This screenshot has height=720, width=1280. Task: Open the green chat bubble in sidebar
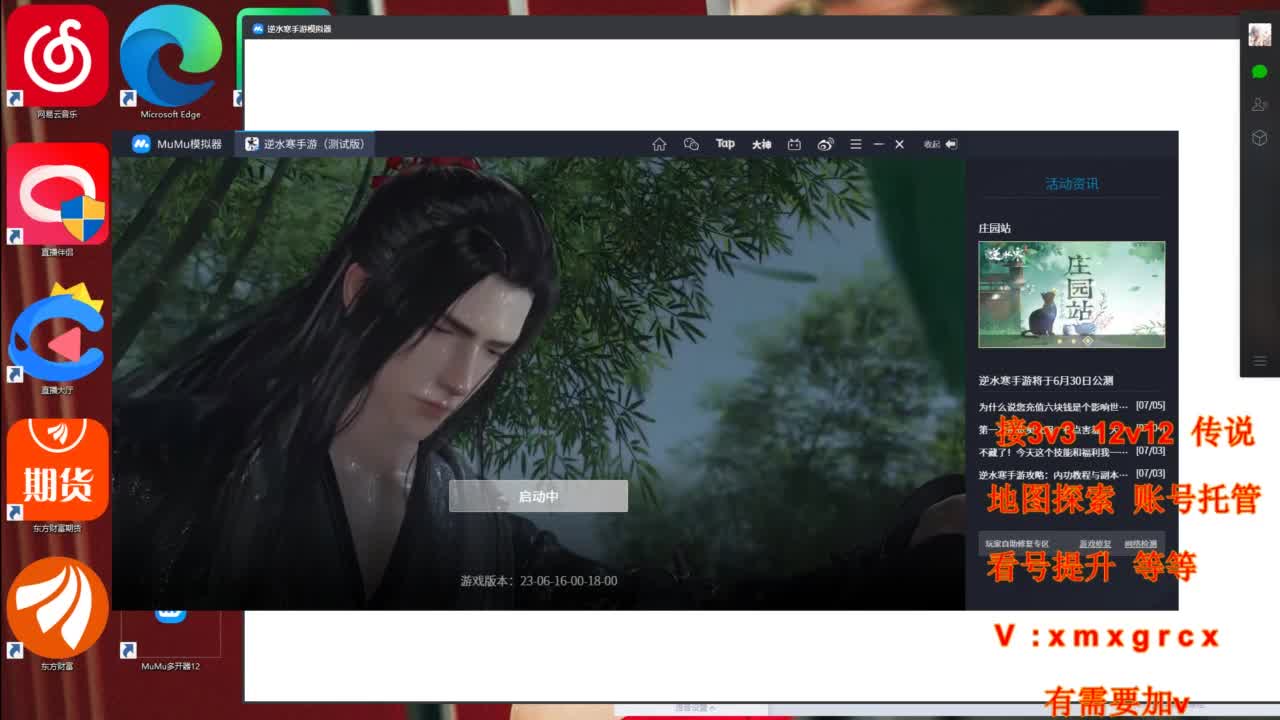pos(1259,71)
